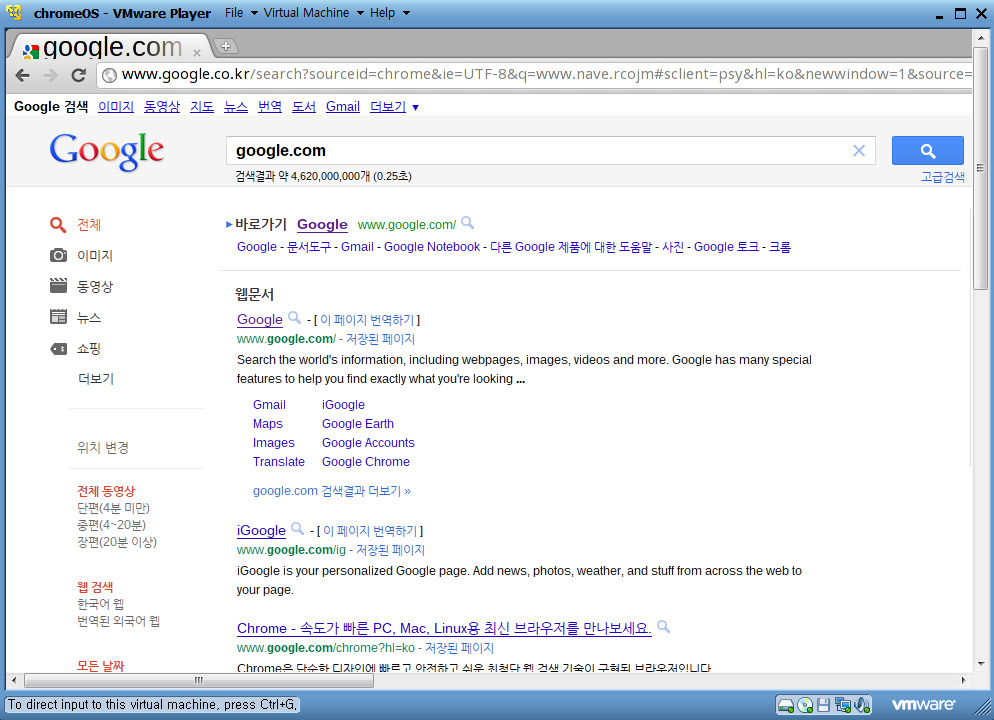Image resolution: width=994 pixels, height=720 pixels.
Task: Open the 더보기 dropdown in Google navigation bar
Action: 395,106
